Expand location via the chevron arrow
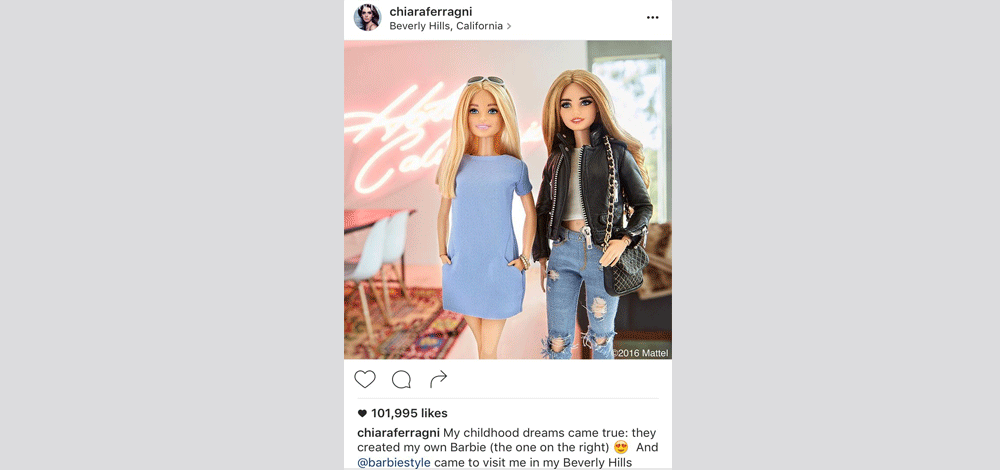The height and width of the screenshot is (470, 1000). click(509, 27)
